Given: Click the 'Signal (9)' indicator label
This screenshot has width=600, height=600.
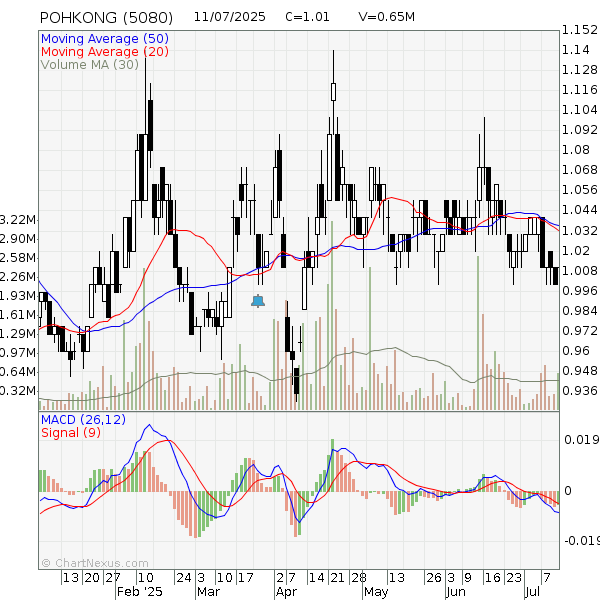Looking at the screenshot, I should click(71, 433).
